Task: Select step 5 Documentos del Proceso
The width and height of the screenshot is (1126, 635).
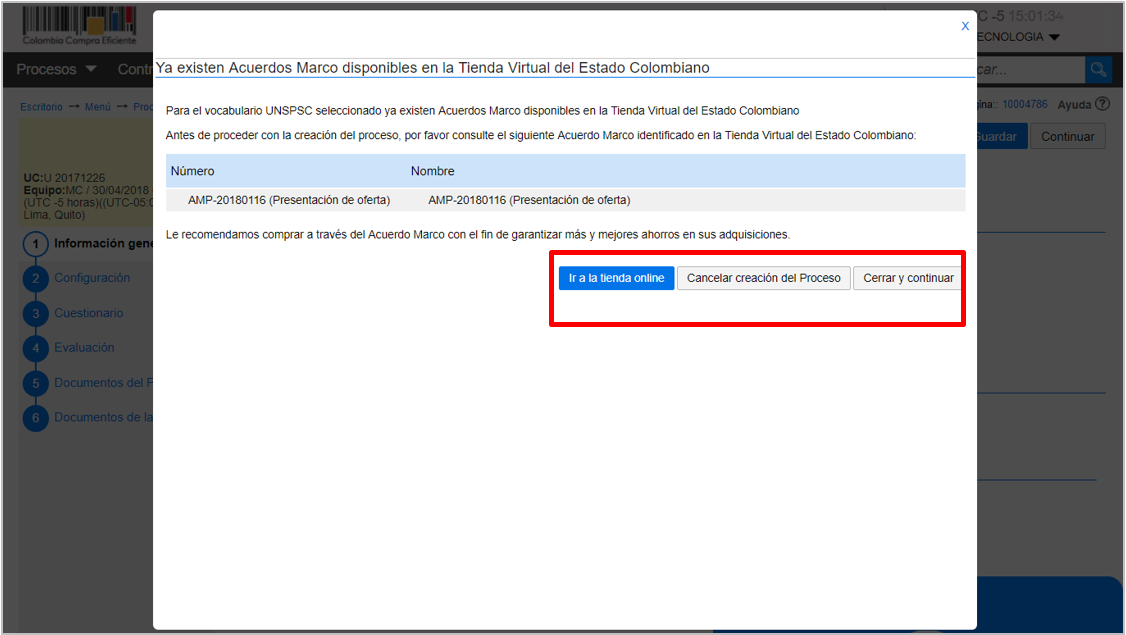Action: click(88, 383)
